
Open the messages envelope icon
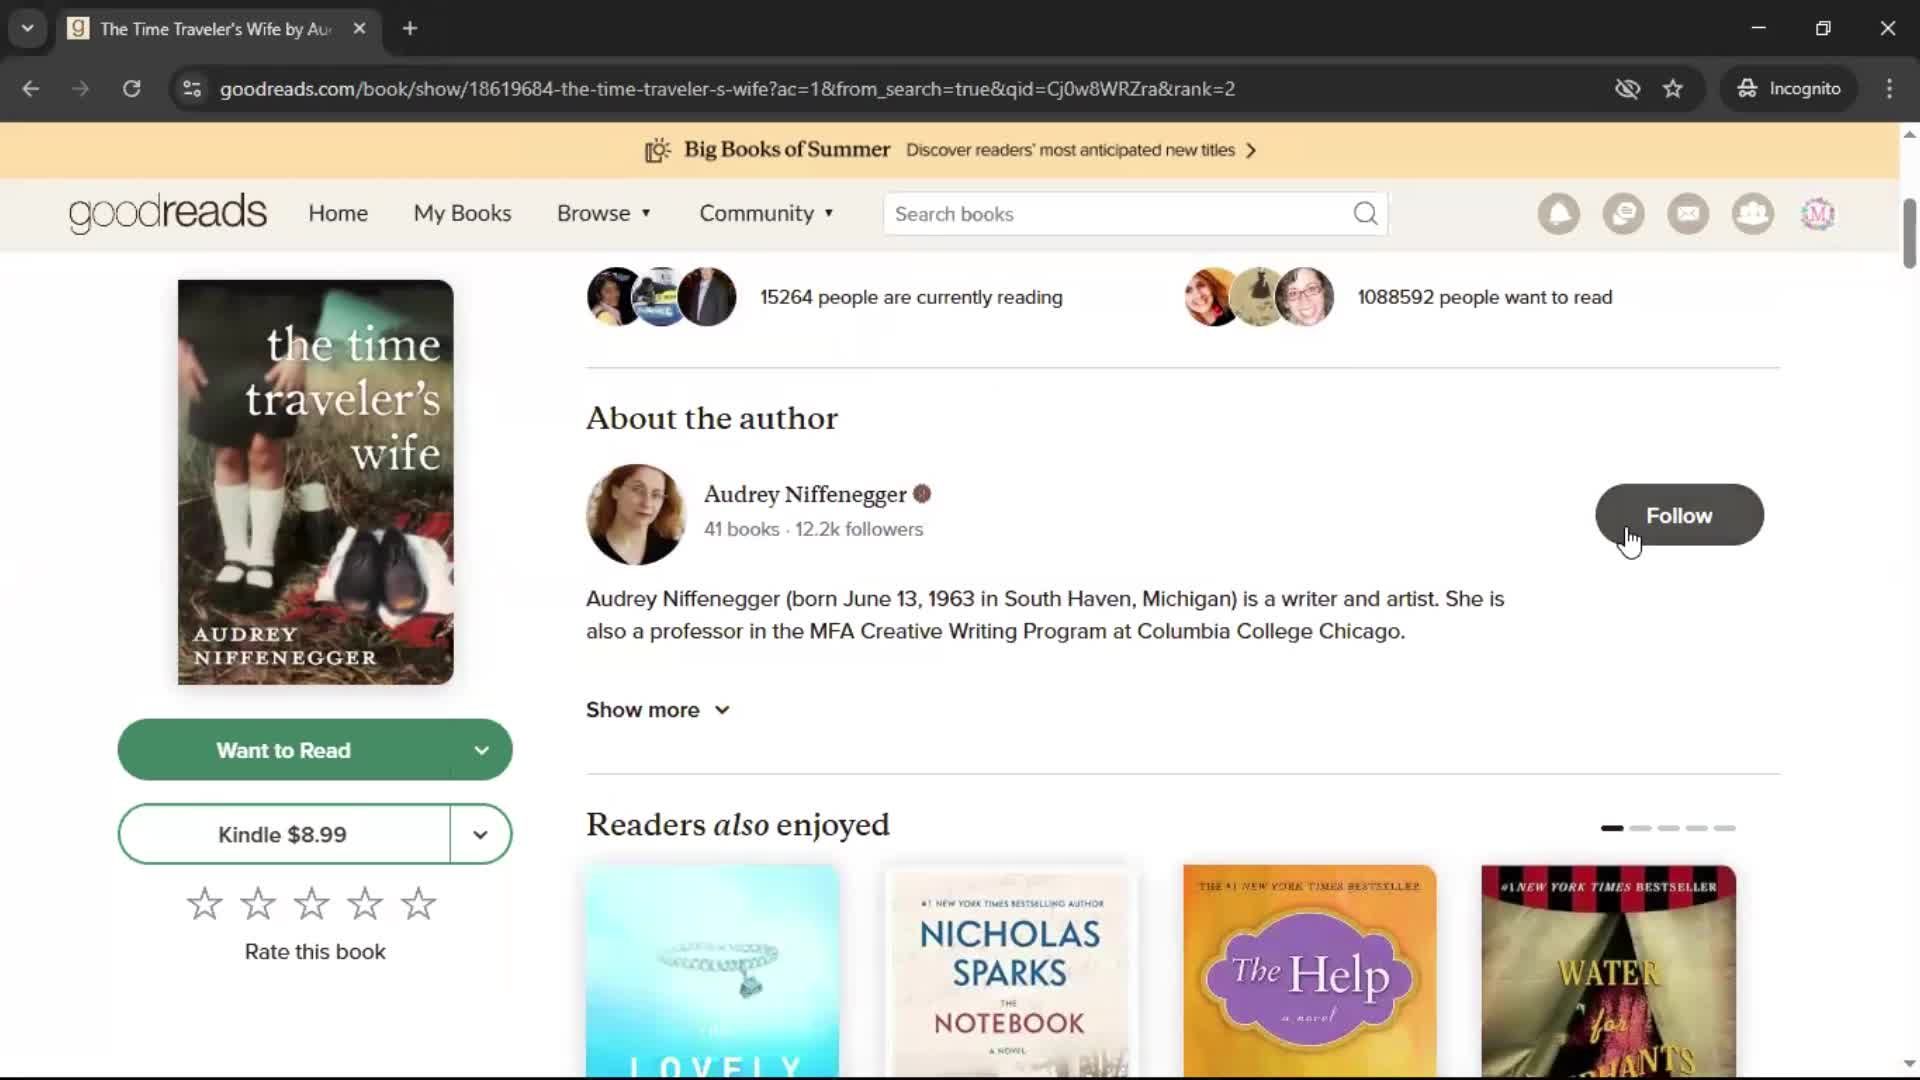pos(1688,214)
